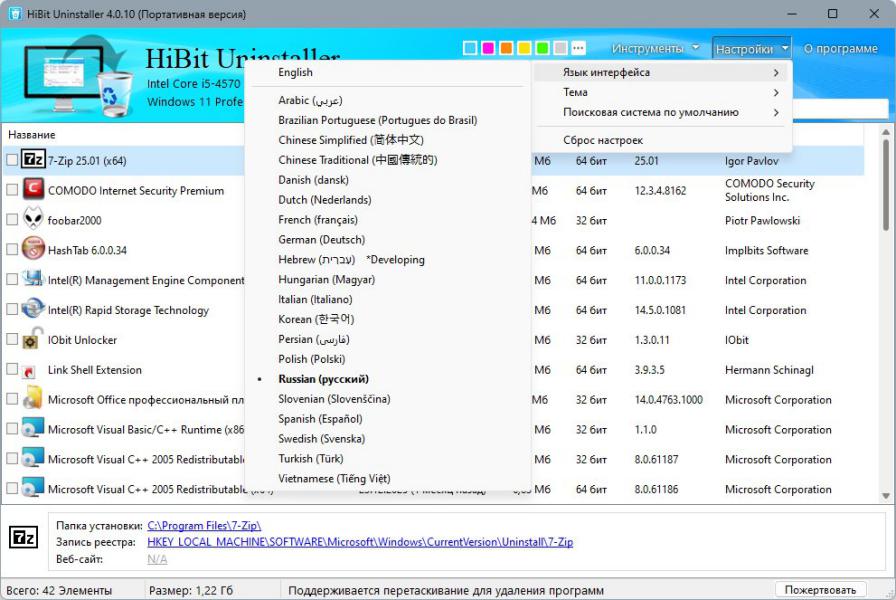Screen dimensions: 896x600
Task: Click the IObit Unlocker padlock icon
Action: [x=34, y=340]
